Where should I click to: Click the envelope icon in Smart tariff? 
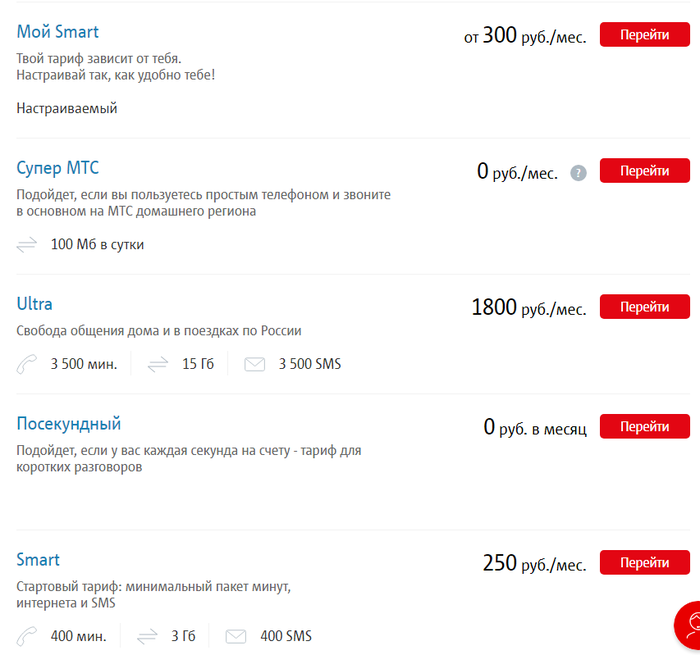(236, 636)
